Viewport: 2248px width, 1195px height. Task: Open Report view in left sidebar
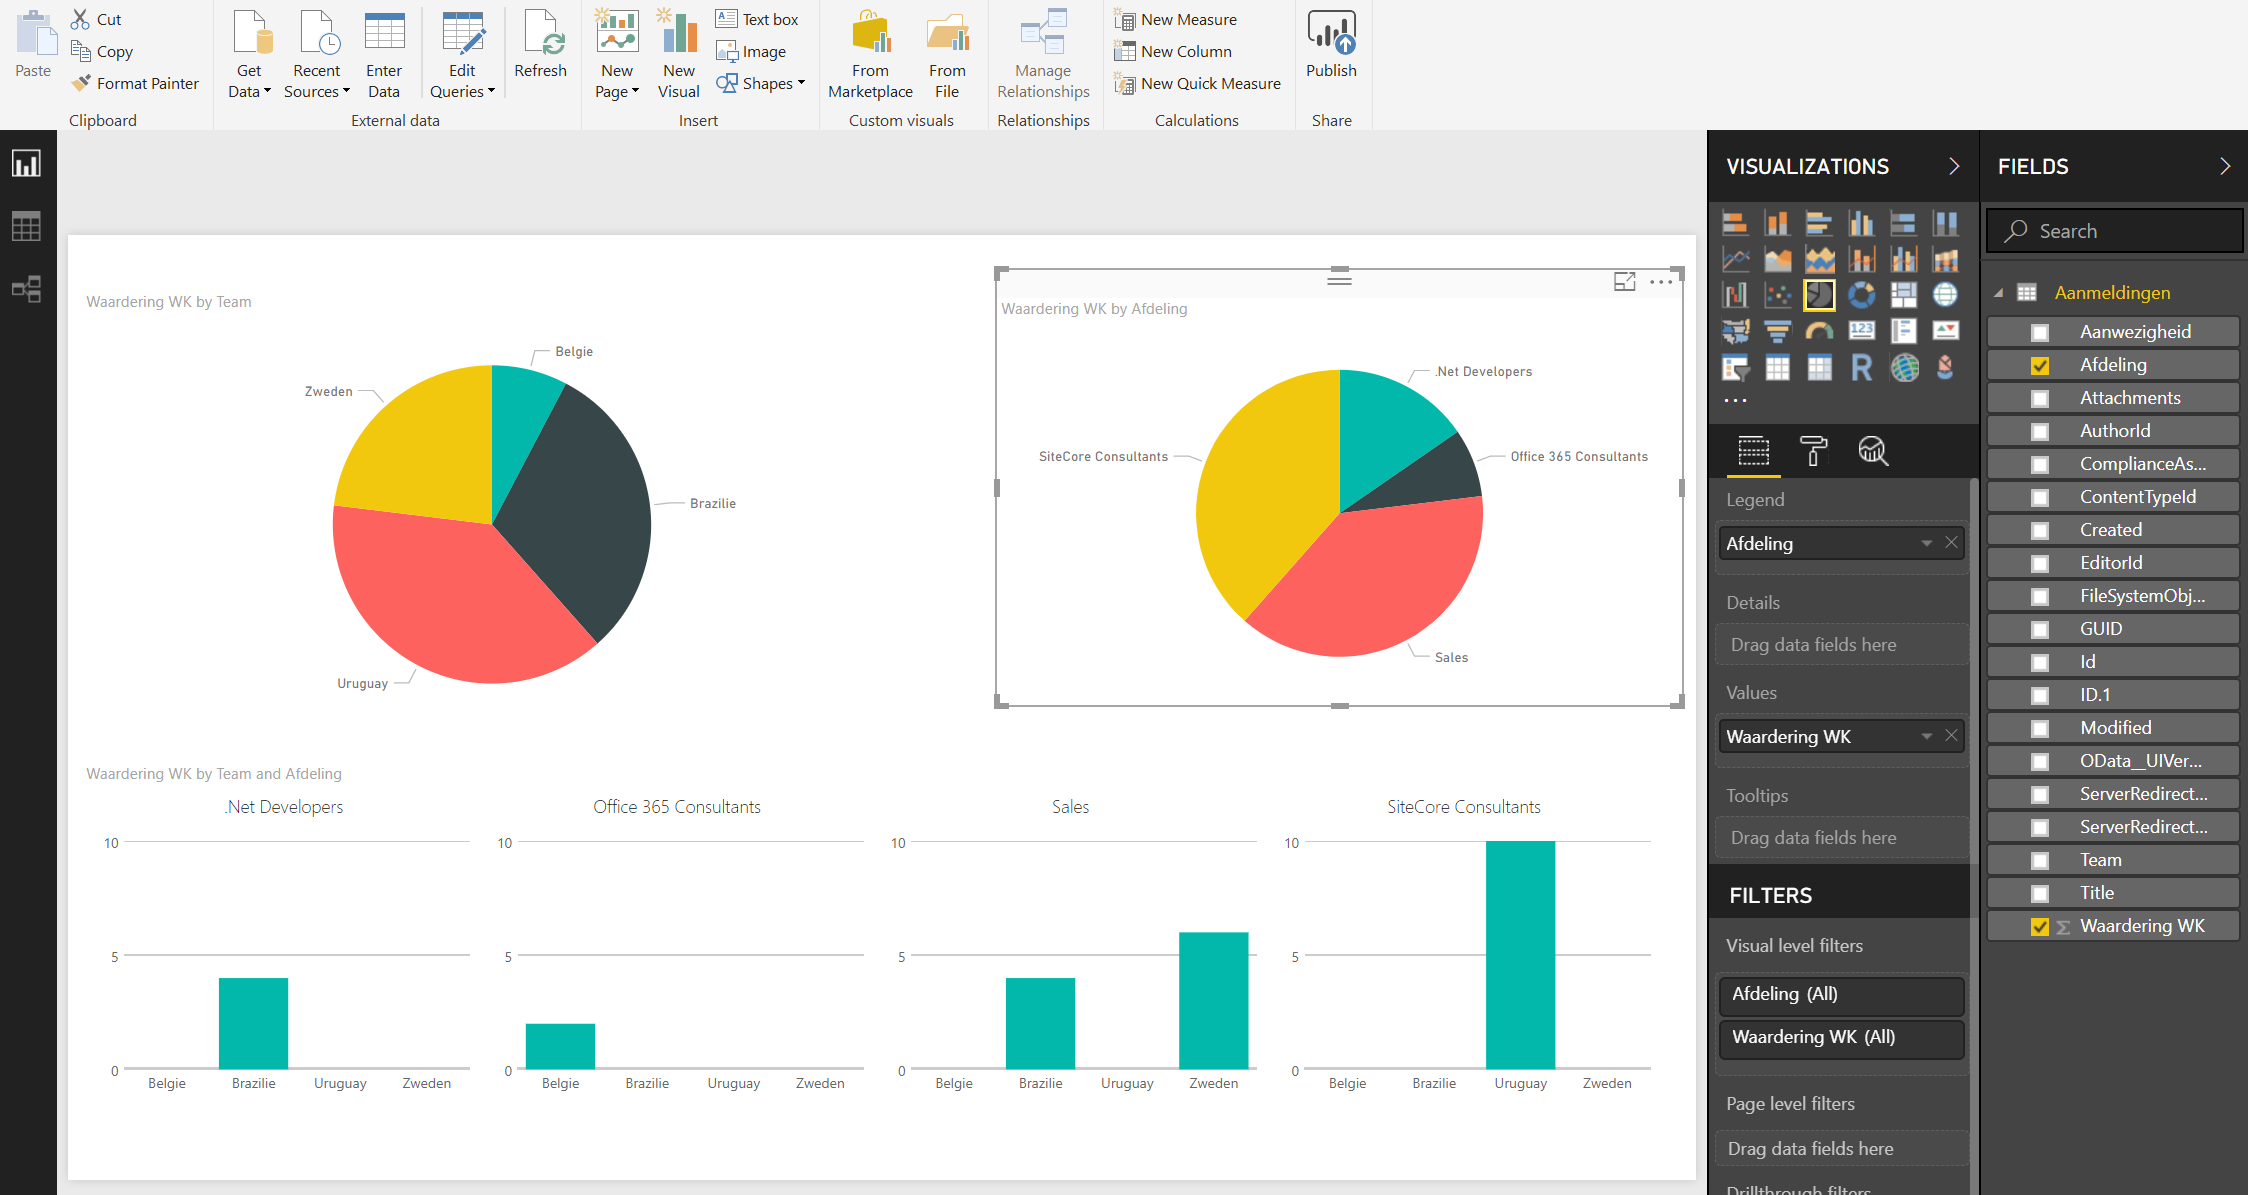pyautogui.click(x=26, y=163)
